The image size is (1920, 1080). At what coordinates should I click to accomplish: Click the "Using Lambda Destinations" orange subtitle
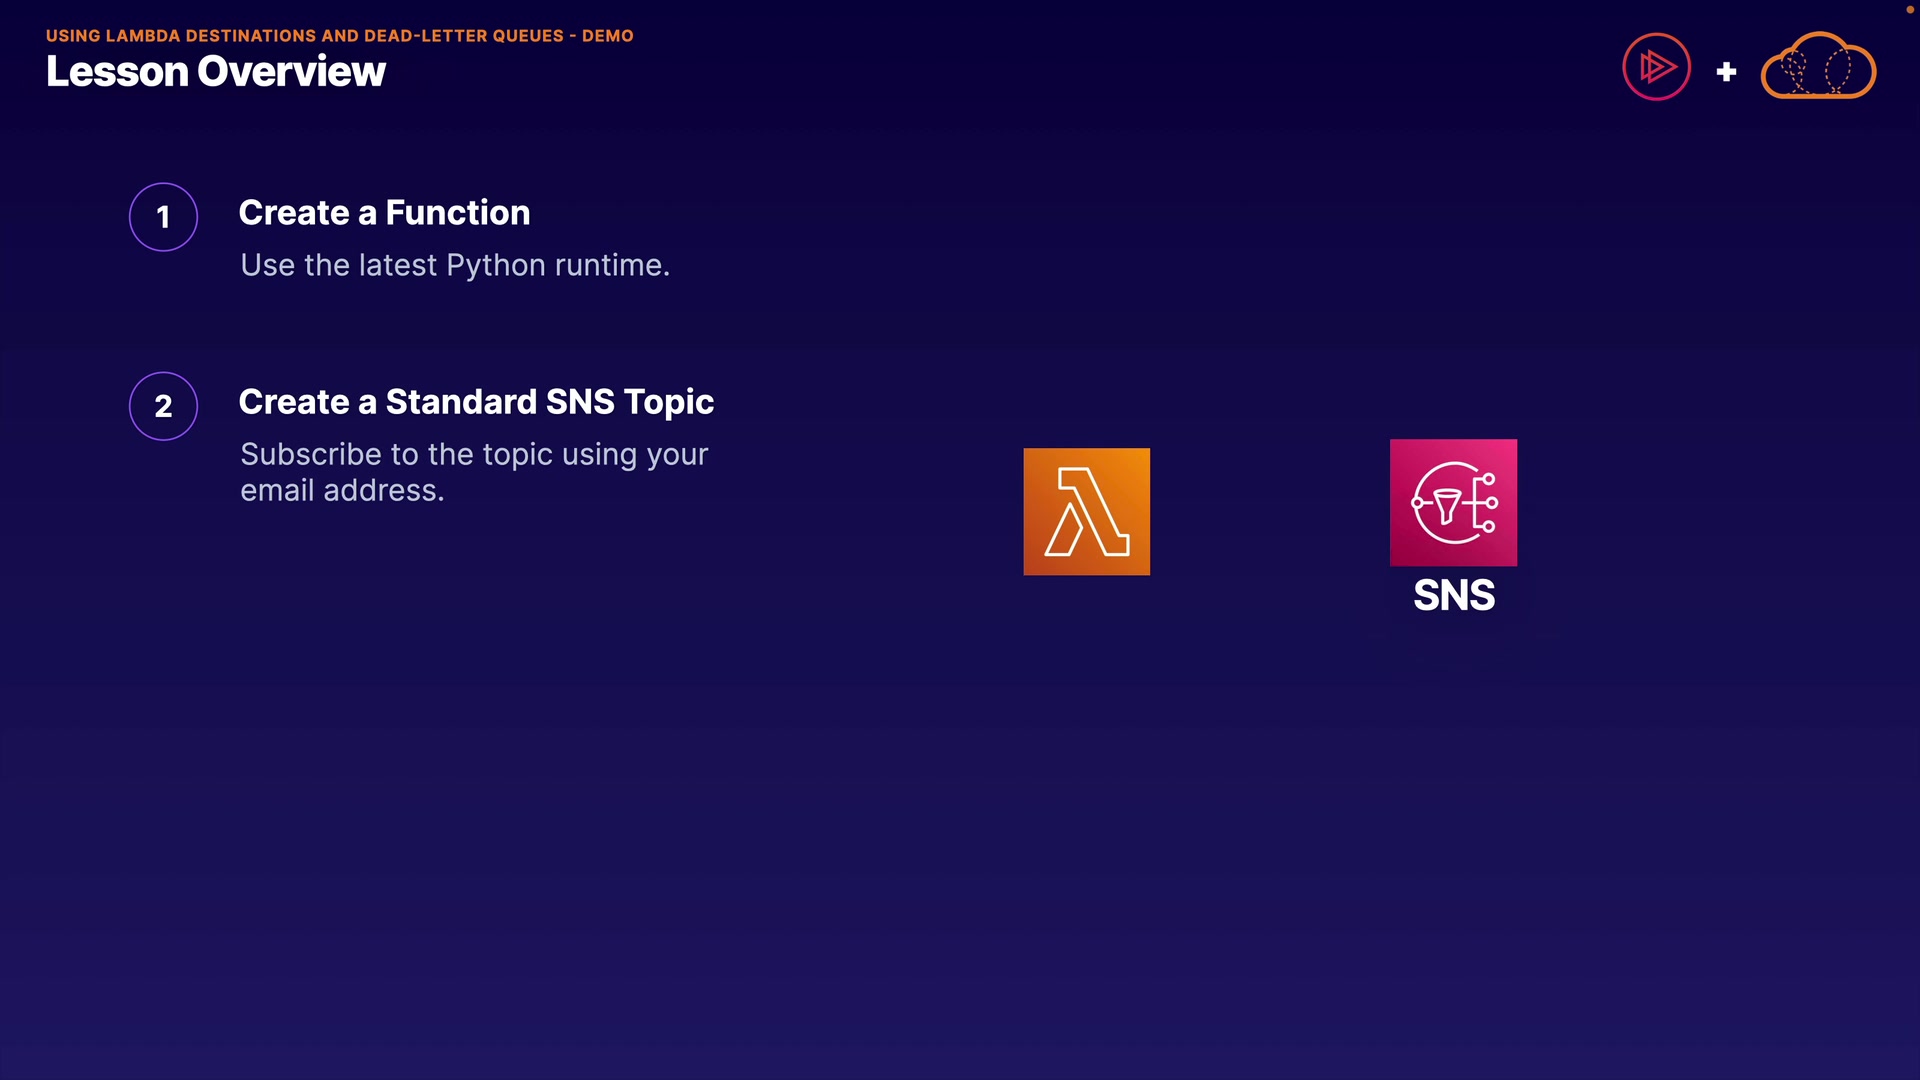tap(180, 36)
